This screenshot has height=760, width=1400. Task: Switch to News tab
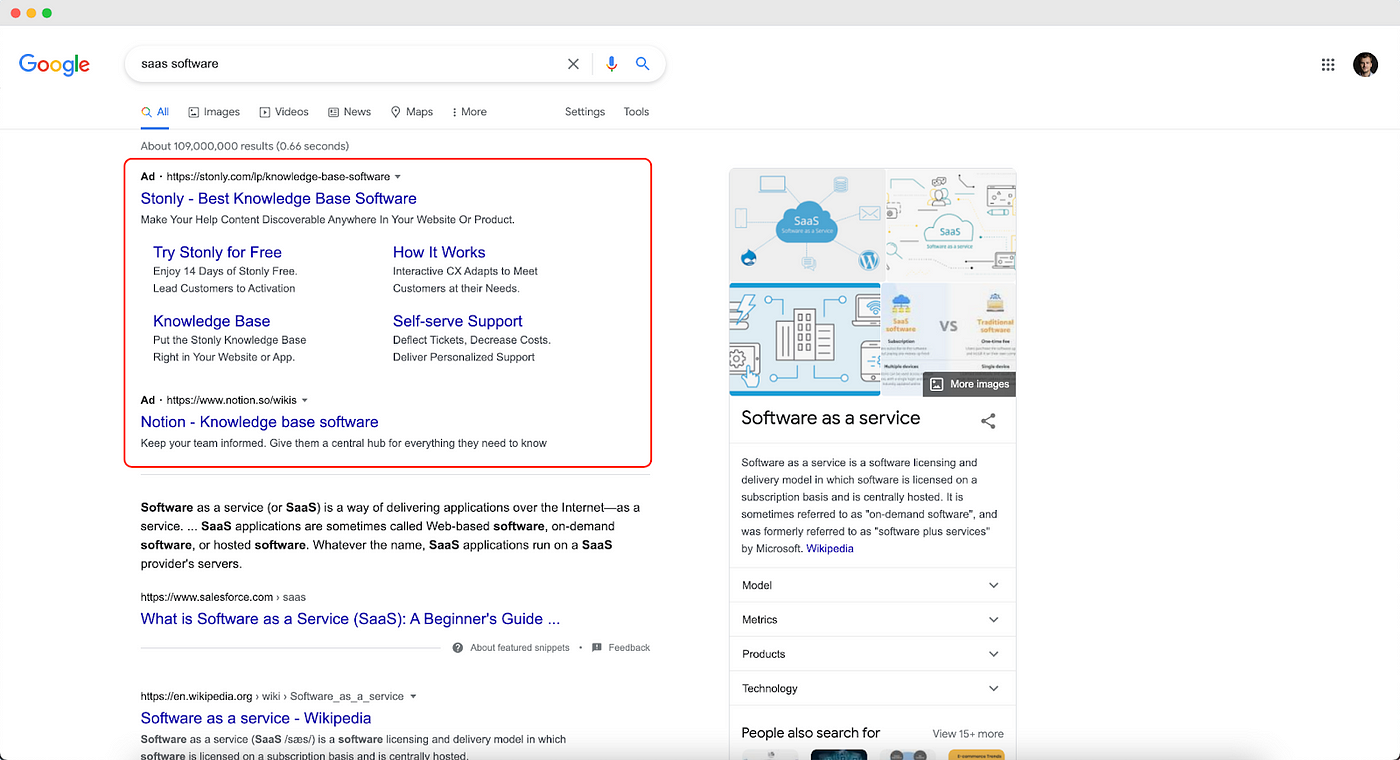click(349, 112)
